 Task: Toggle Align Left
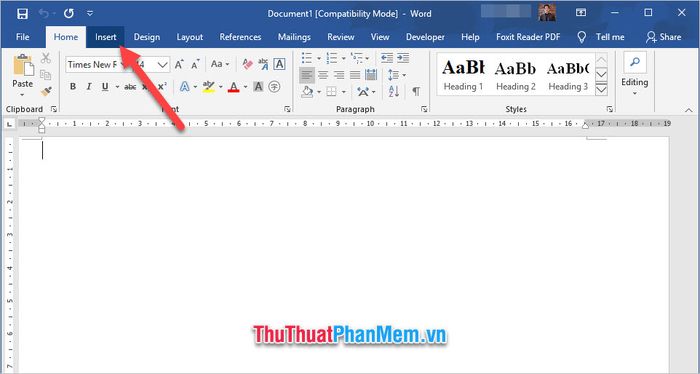307,75
